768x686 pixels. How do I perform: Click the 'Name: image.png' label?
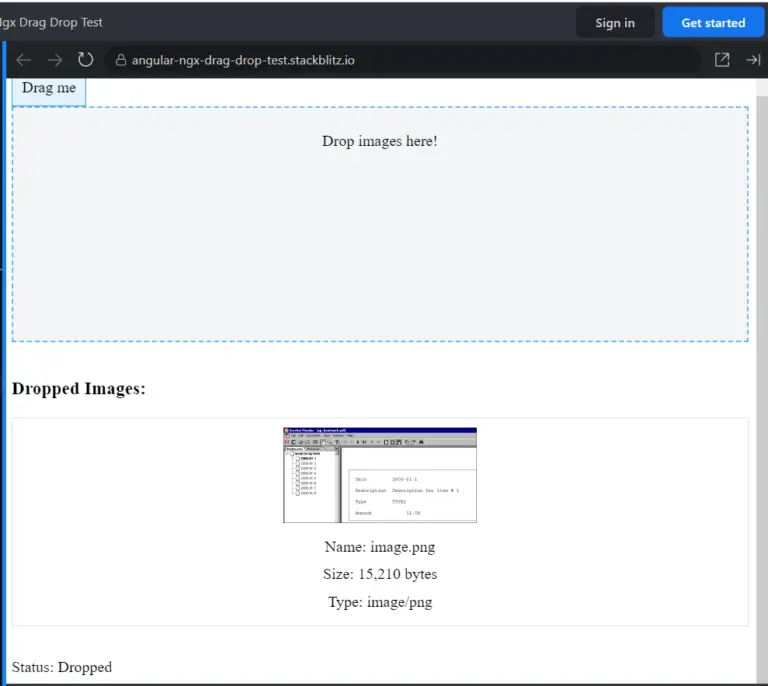coord(379,547)
